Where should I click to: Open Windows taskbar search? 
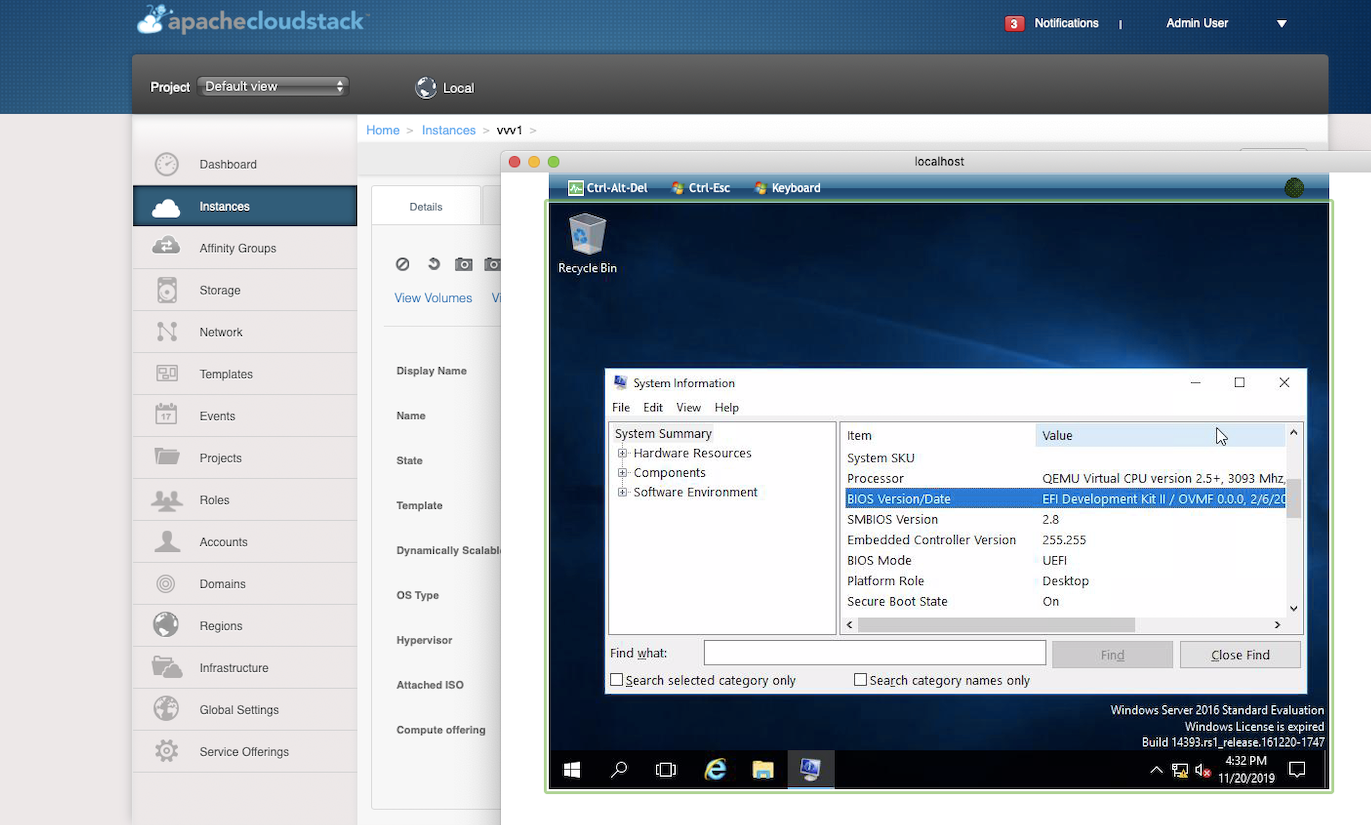619,769
